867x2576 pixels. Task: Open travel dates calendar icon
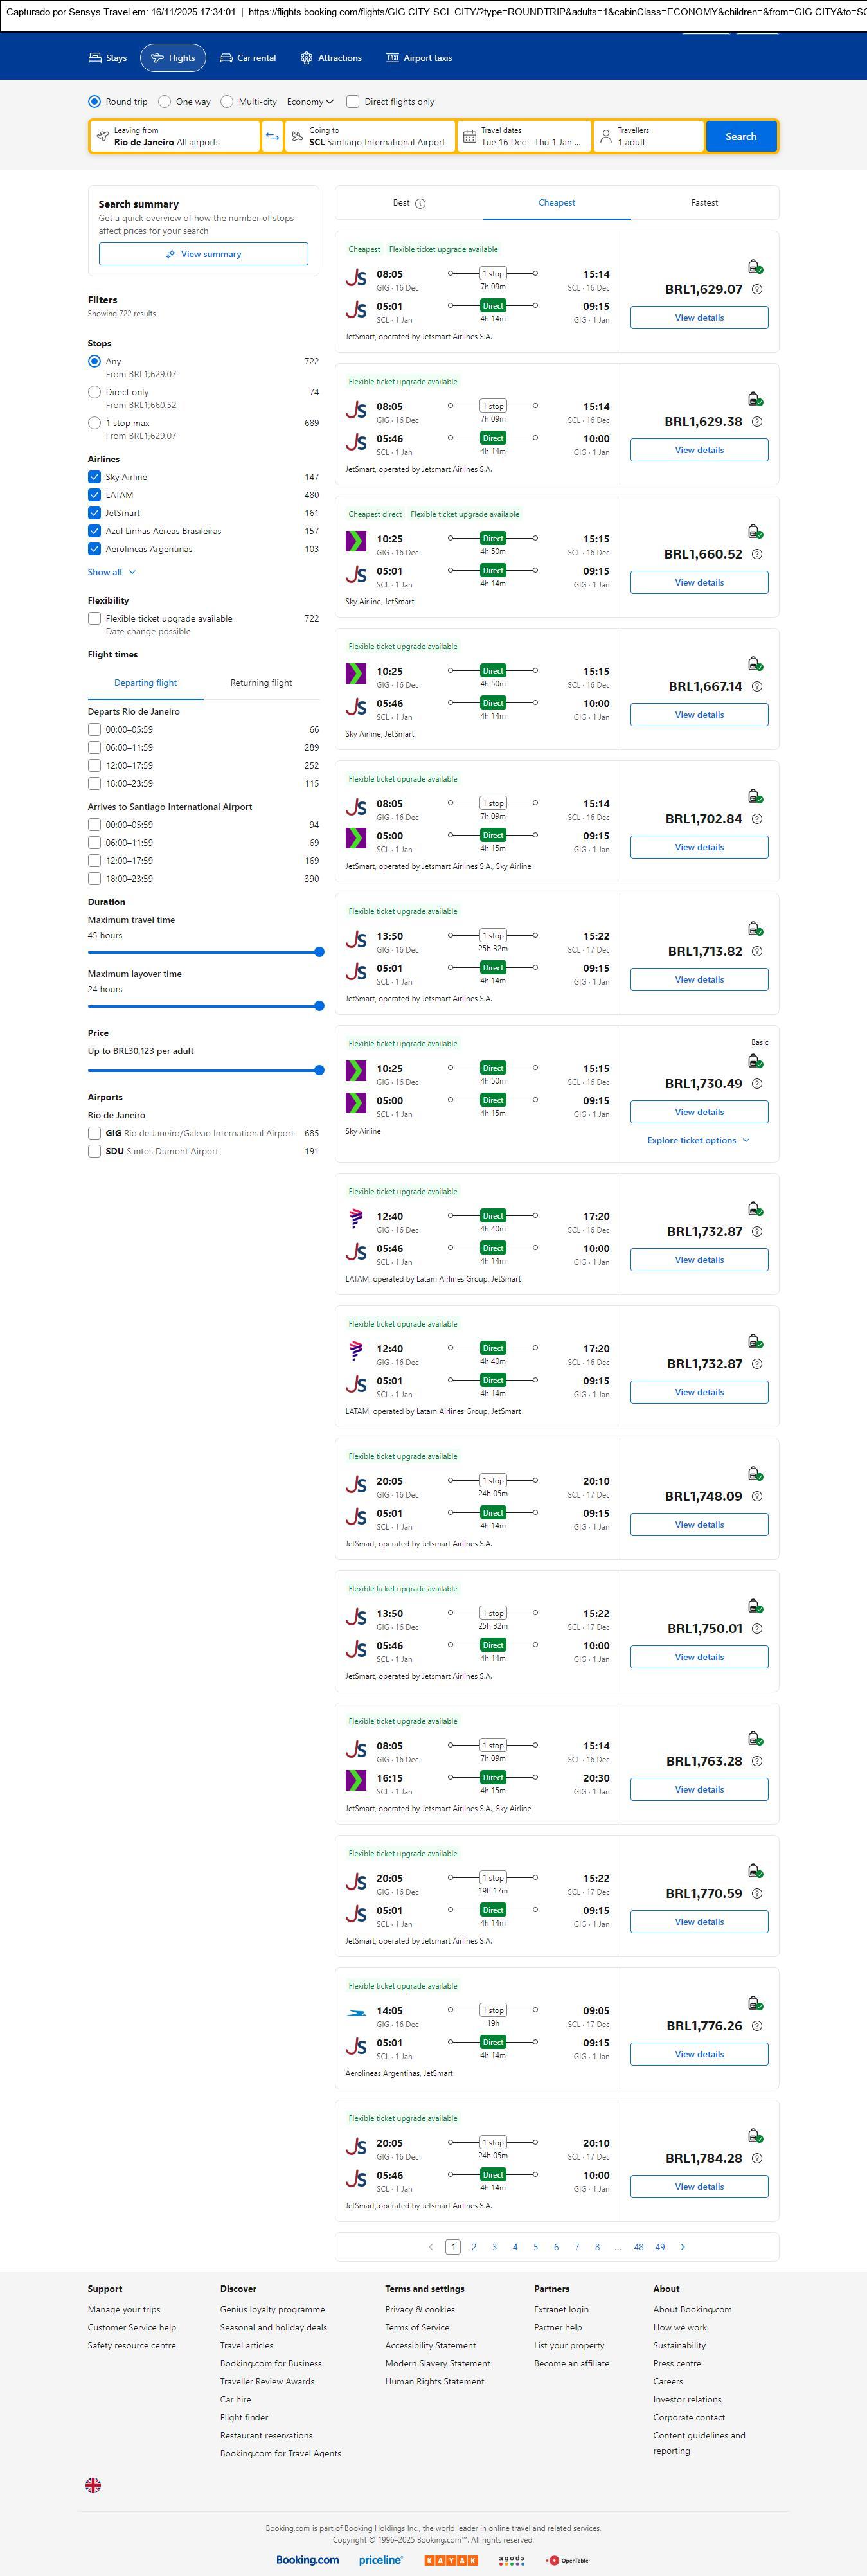coord(469,137)
